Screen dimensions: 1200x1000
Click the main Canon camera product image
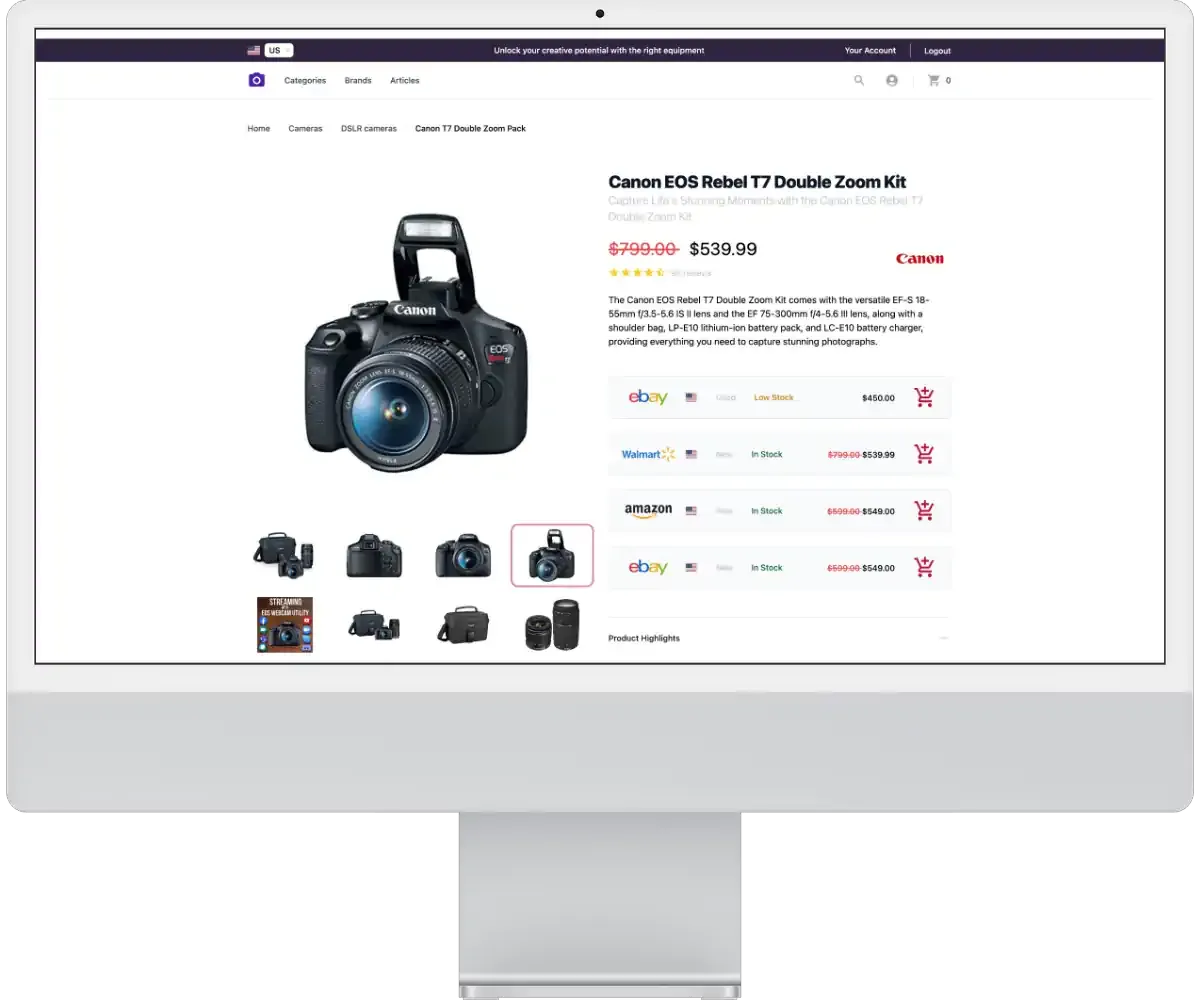pos(417,343)
